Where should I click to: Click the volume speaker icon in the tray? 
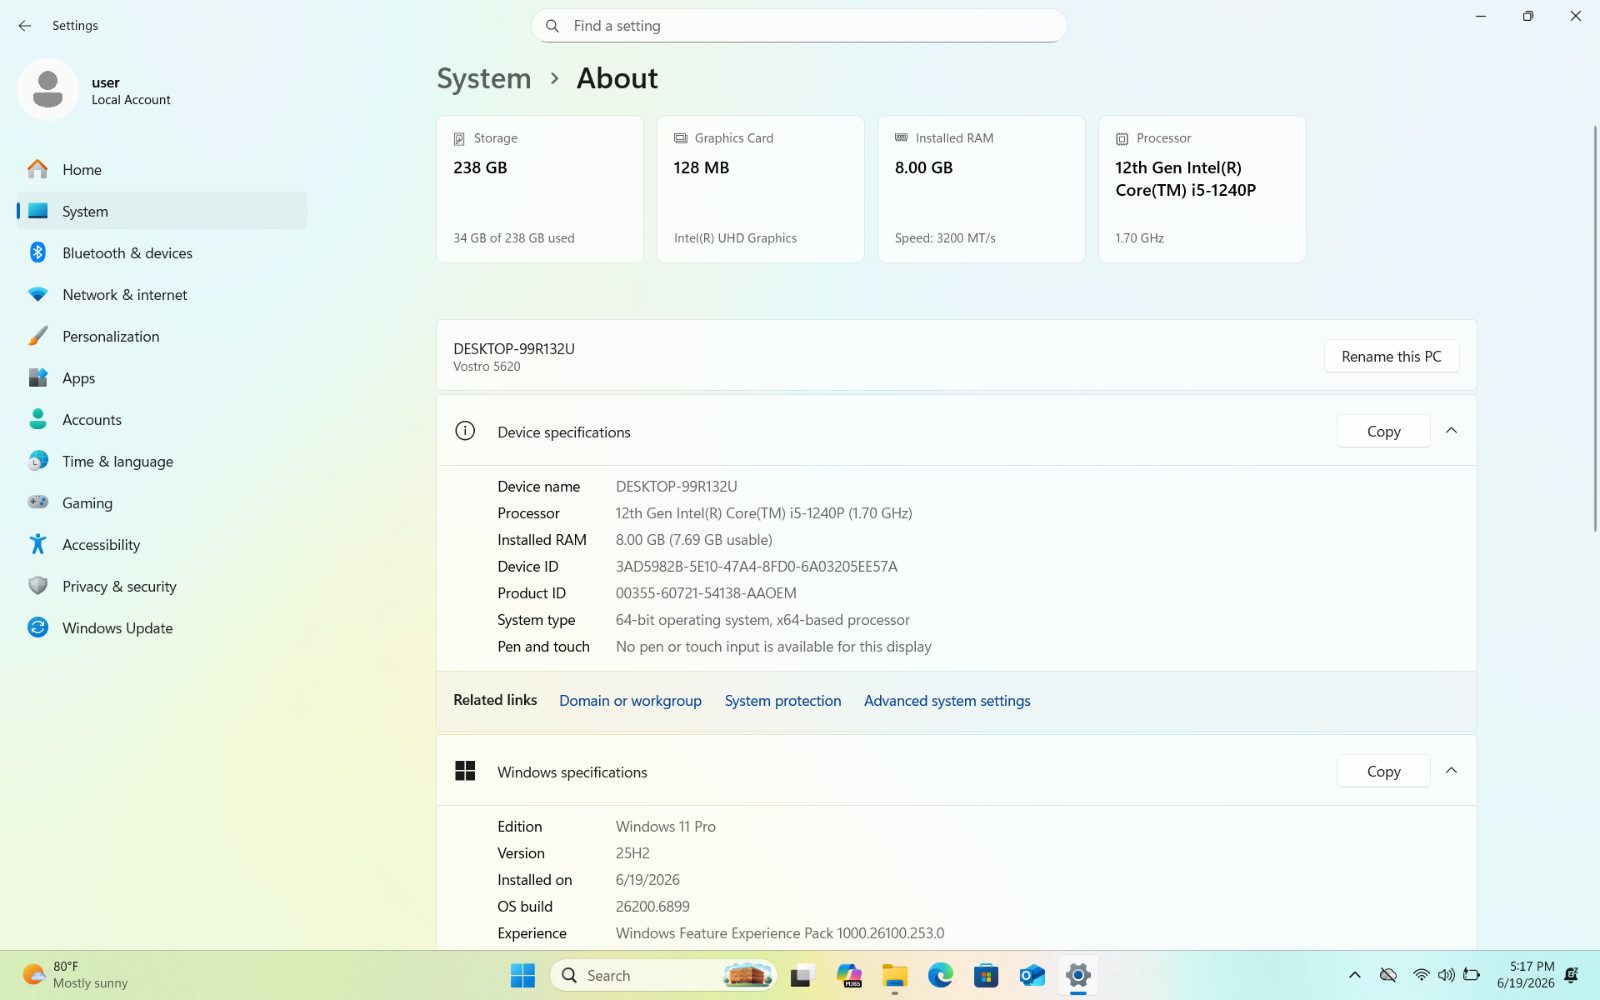[1446, 975]
